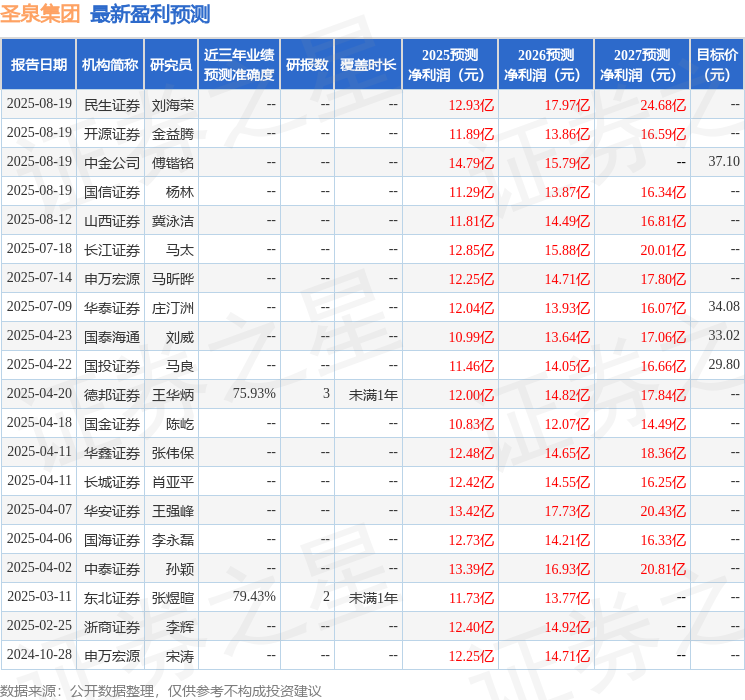Select the 国信证券 institution cell
Screen dimensions: 745x700
[112, 192]
